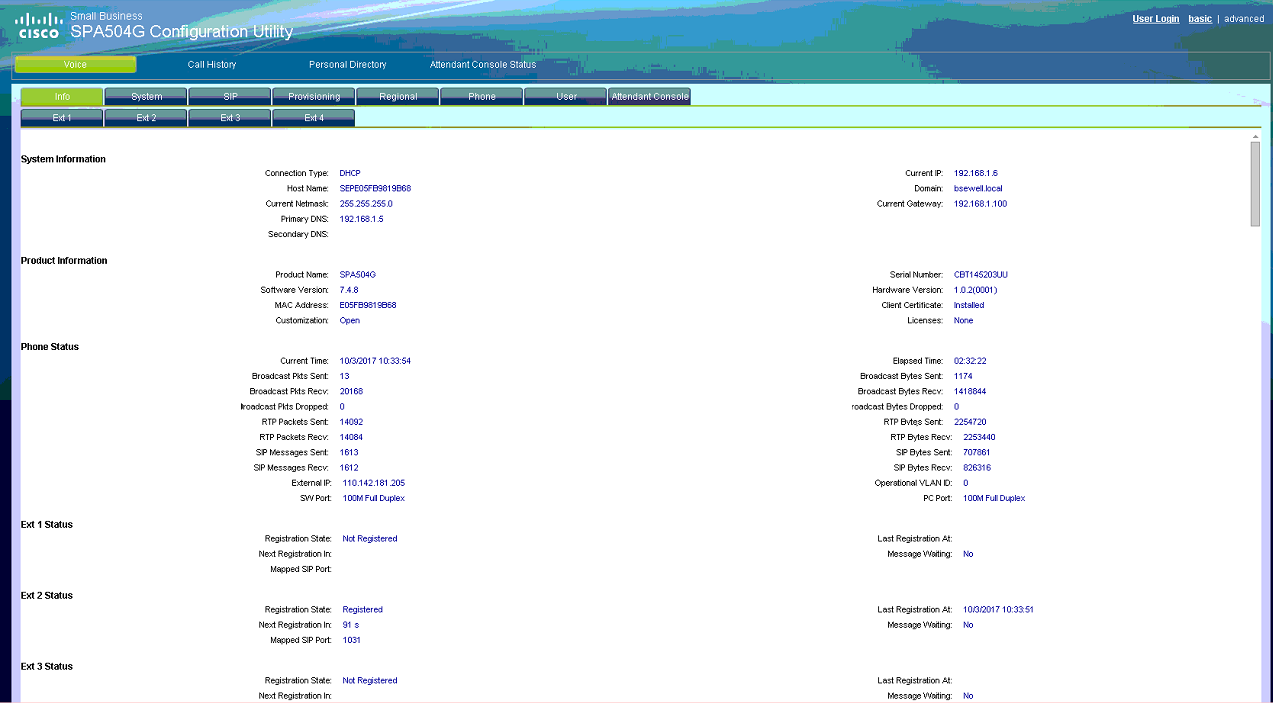This screenshot has height=703, width=1273.
Task: Click the MAC Address value E05FB9819B68
Action: click(x=368, y=305)
